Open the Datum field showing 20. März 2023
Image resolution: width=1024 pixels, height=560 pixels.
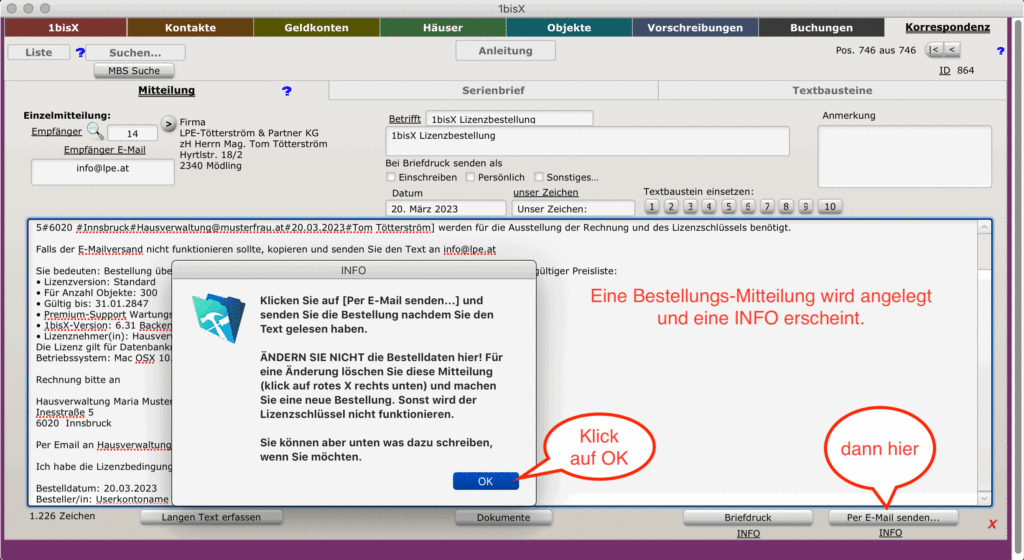coord(445,209)
